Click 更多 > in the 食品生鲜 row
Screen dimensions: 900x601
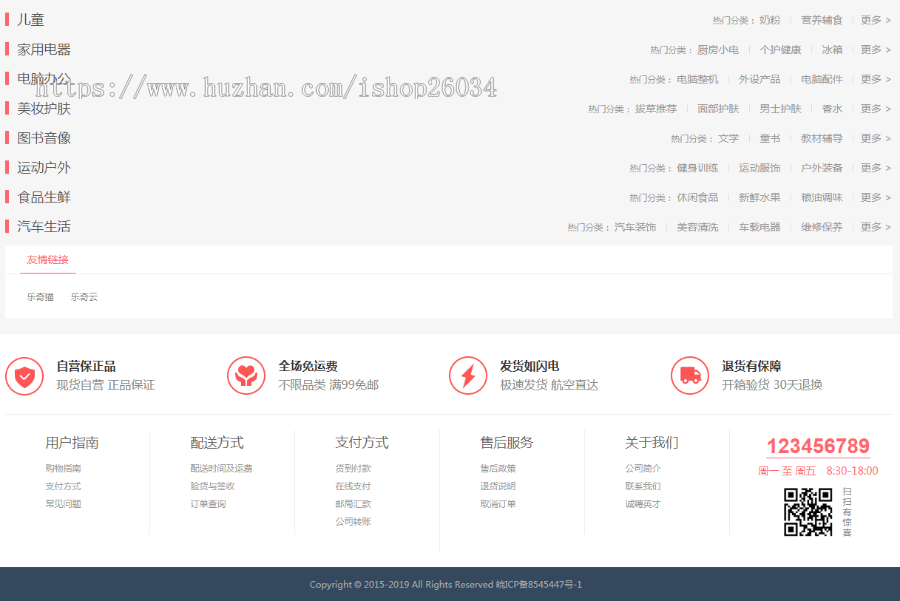tap(876, 197)
